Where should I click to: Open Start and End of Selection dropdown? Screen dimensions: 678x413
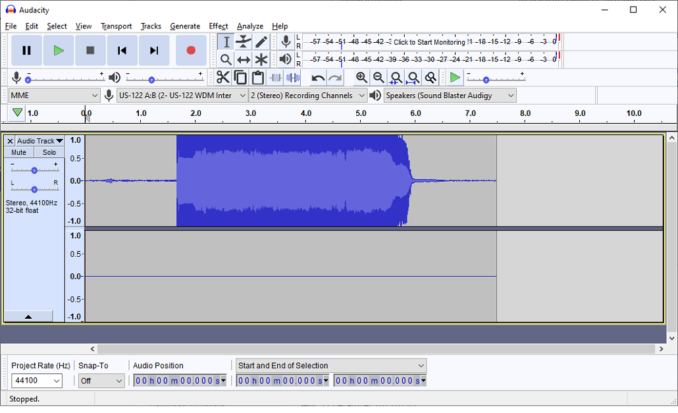click(x=331, y=365)
